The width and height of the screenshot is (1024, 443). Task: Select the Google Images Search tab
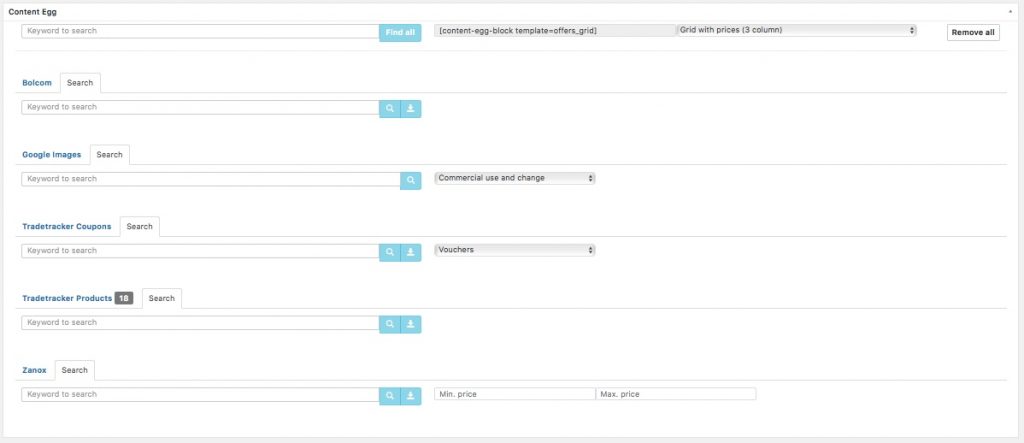[110, 155]
